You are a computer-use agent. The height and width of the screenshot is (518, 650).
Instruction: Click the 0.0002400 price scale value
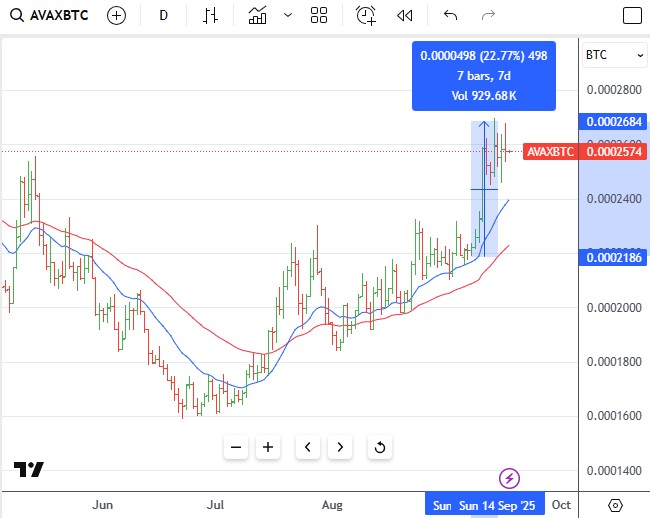pyautogui.click(x=614, y=198)
